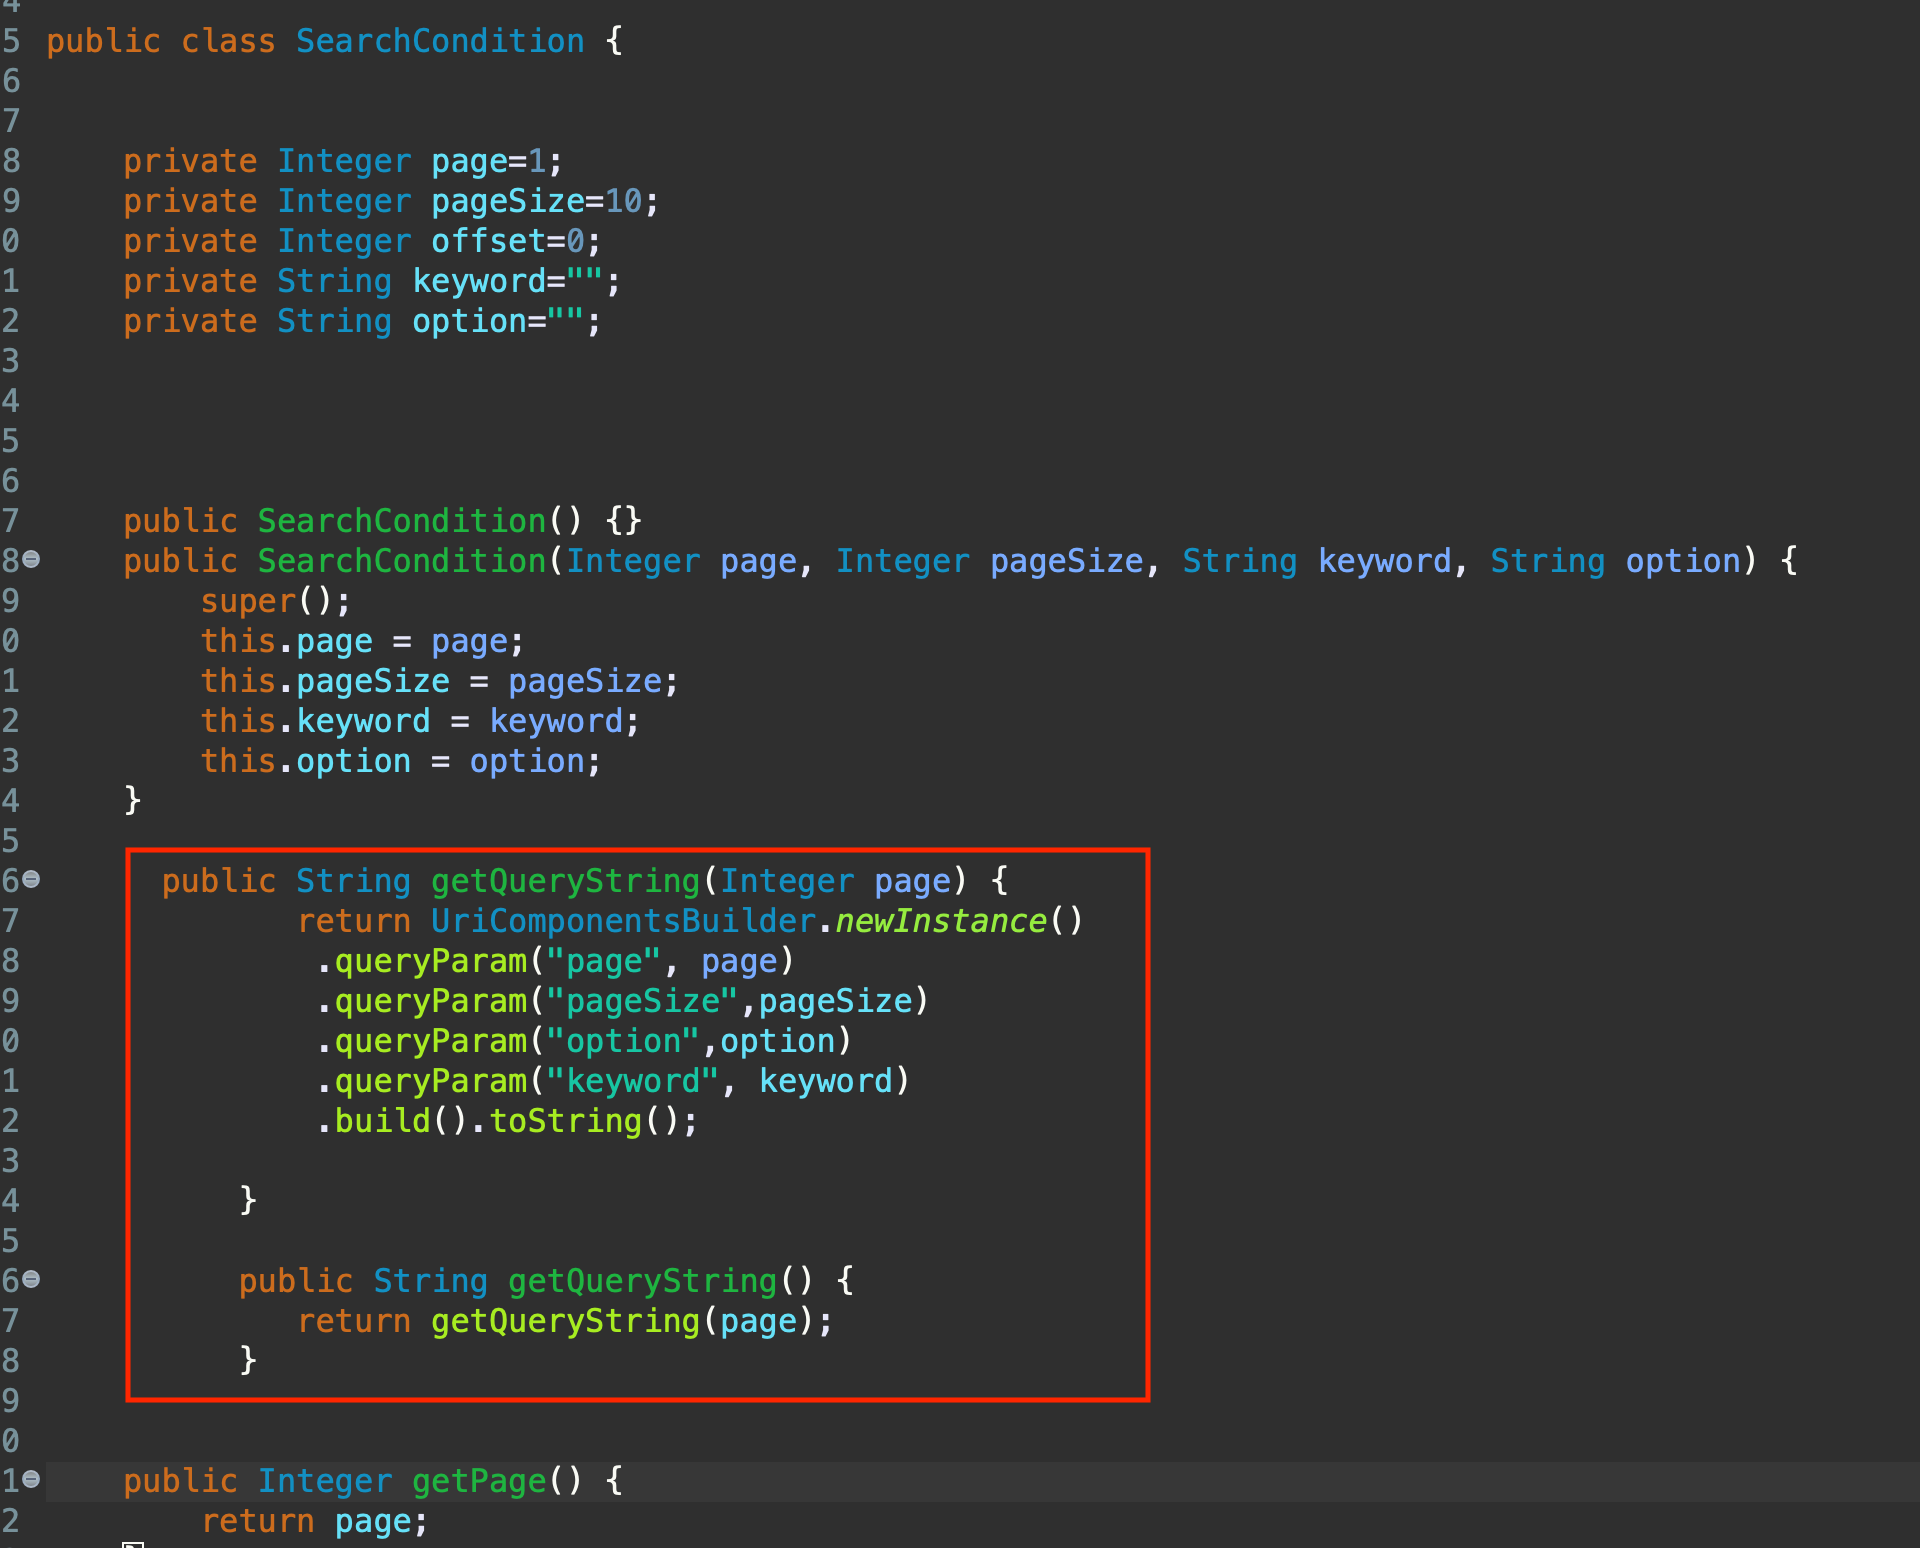Collapse the SearchCondition four-argument constructor fold
The height and width of the screenshot is (1548, 1920).
[x=32, y=560]
